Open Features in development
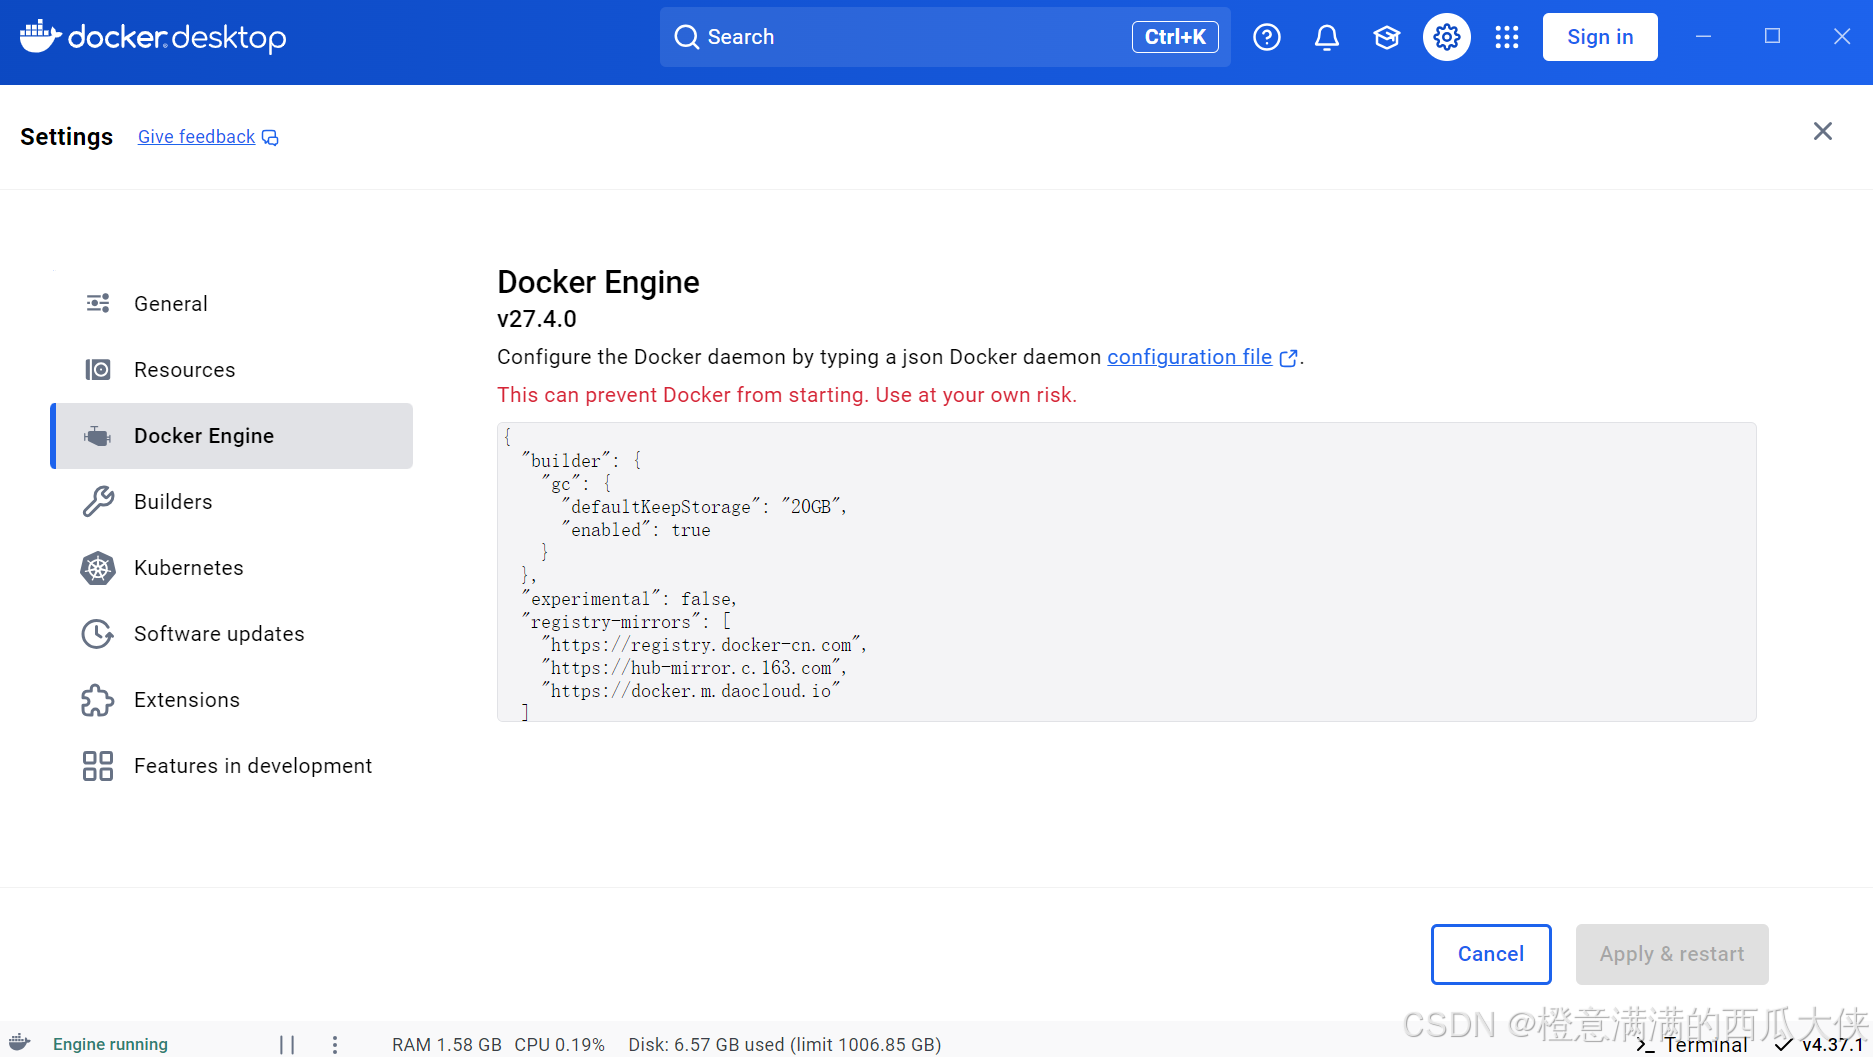Viewport: 1873px width, 1057px height. tap(252, 765)
